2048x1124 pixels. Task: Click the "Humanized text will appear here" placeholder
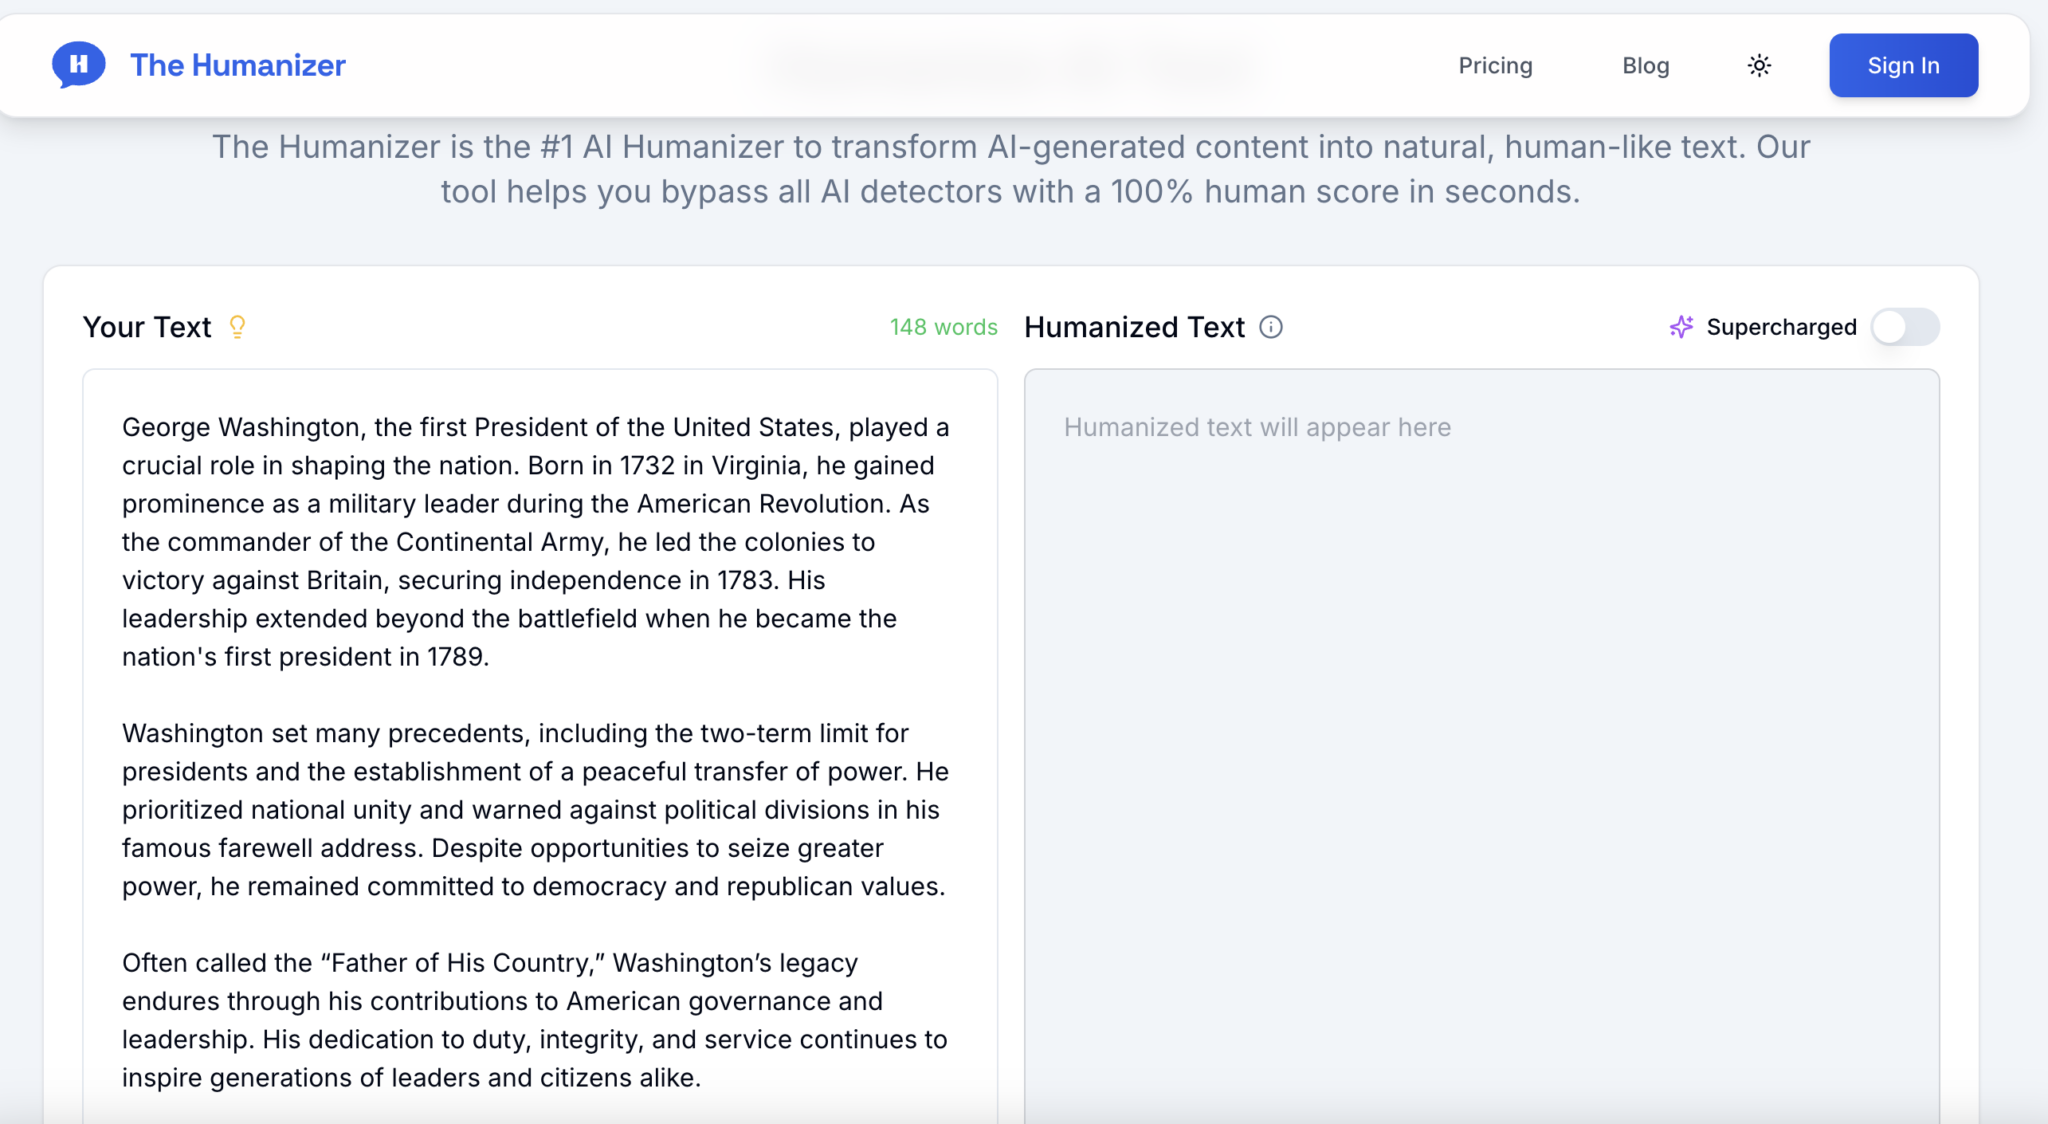click(1257, 428)
